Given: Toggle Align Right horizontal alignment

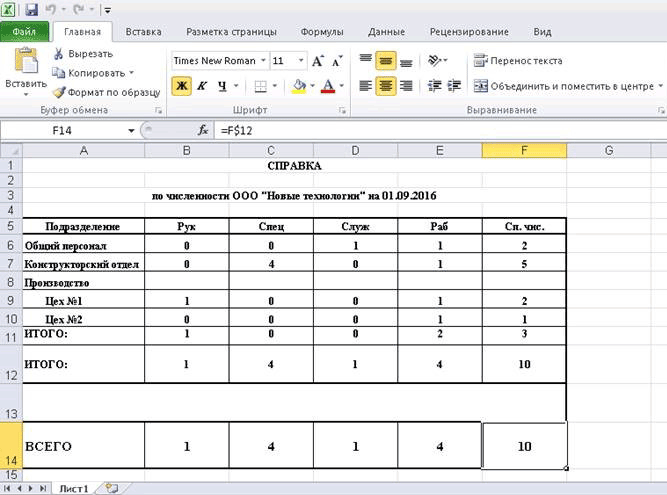Looking at the screenshot, I should 406,86.
